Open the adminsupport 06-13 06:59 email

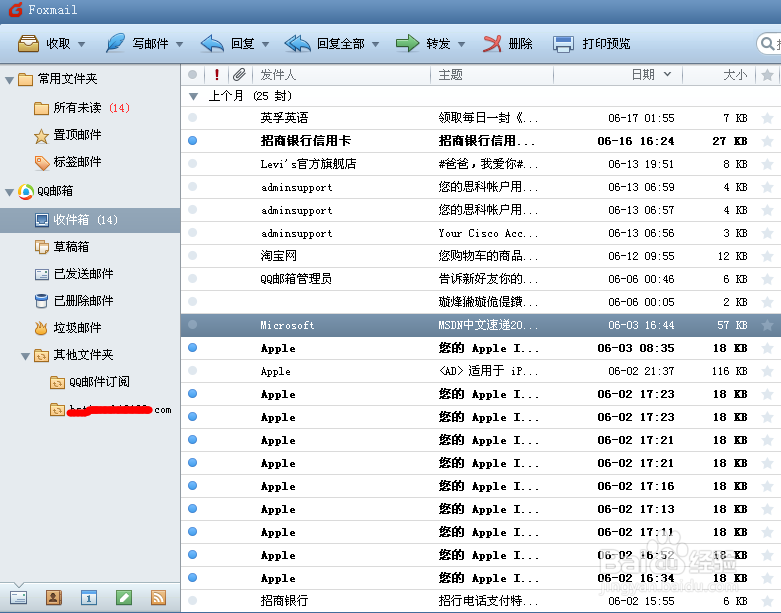481,187
